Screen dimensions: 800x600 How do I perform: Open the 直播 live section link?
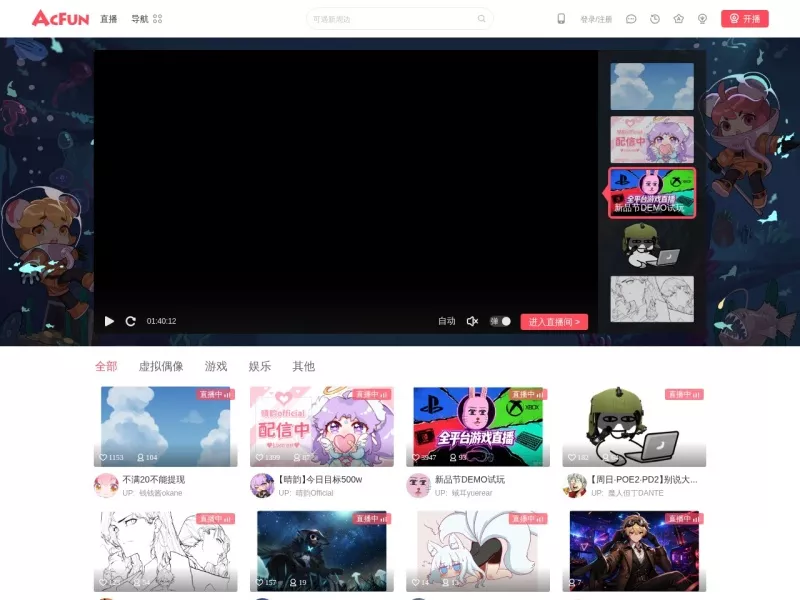(x=108, y=19)
